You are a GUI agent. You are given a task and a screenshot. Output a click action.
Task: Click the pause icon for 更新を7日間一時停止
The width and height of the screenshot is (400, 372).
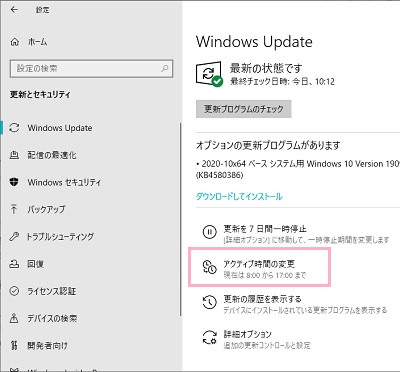[209, 232]
